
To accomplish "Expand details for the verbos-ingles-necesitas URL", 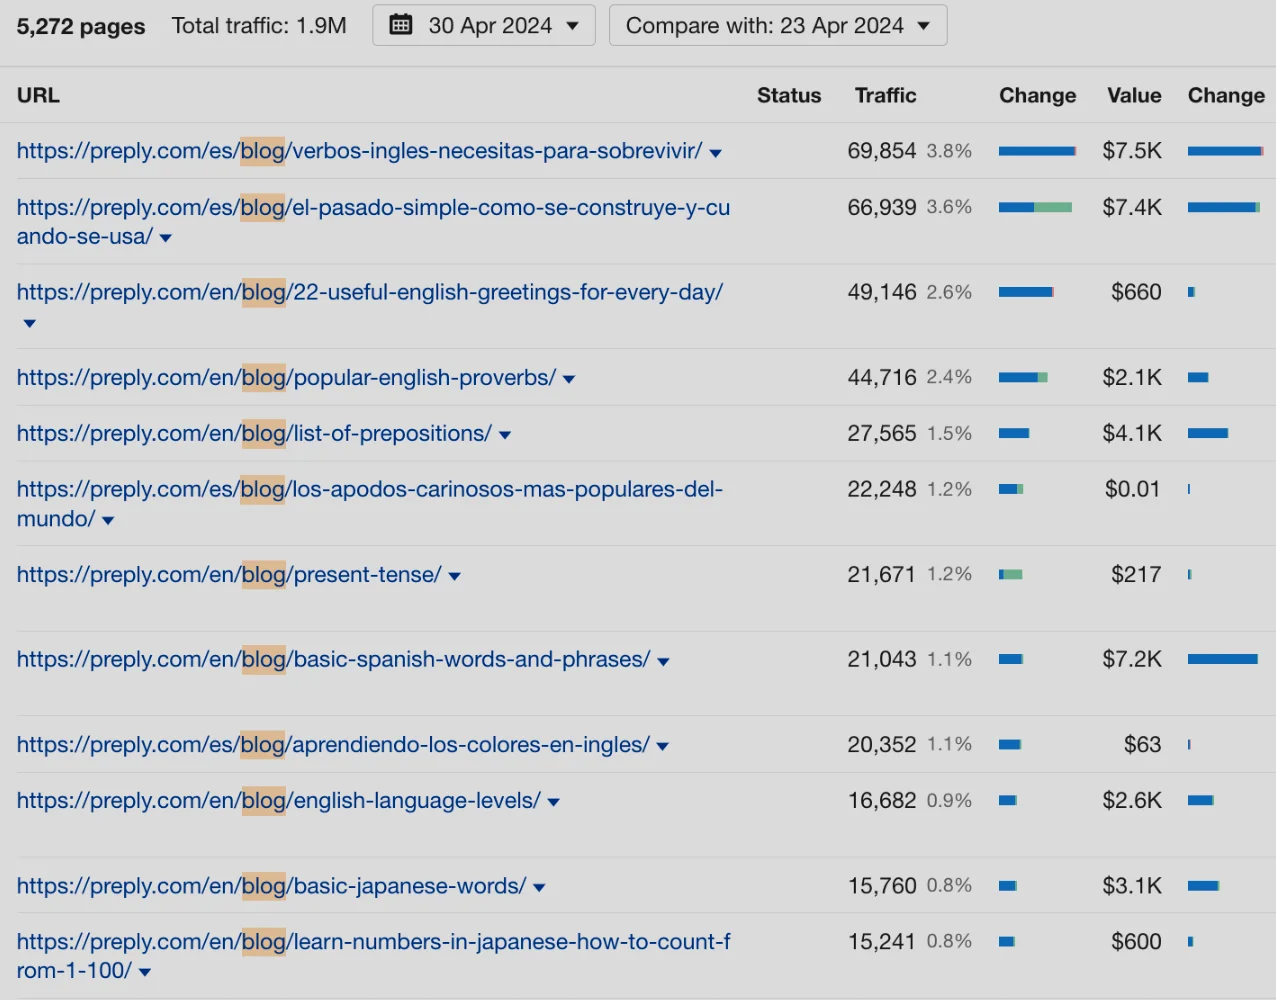I will pos(715,151).
